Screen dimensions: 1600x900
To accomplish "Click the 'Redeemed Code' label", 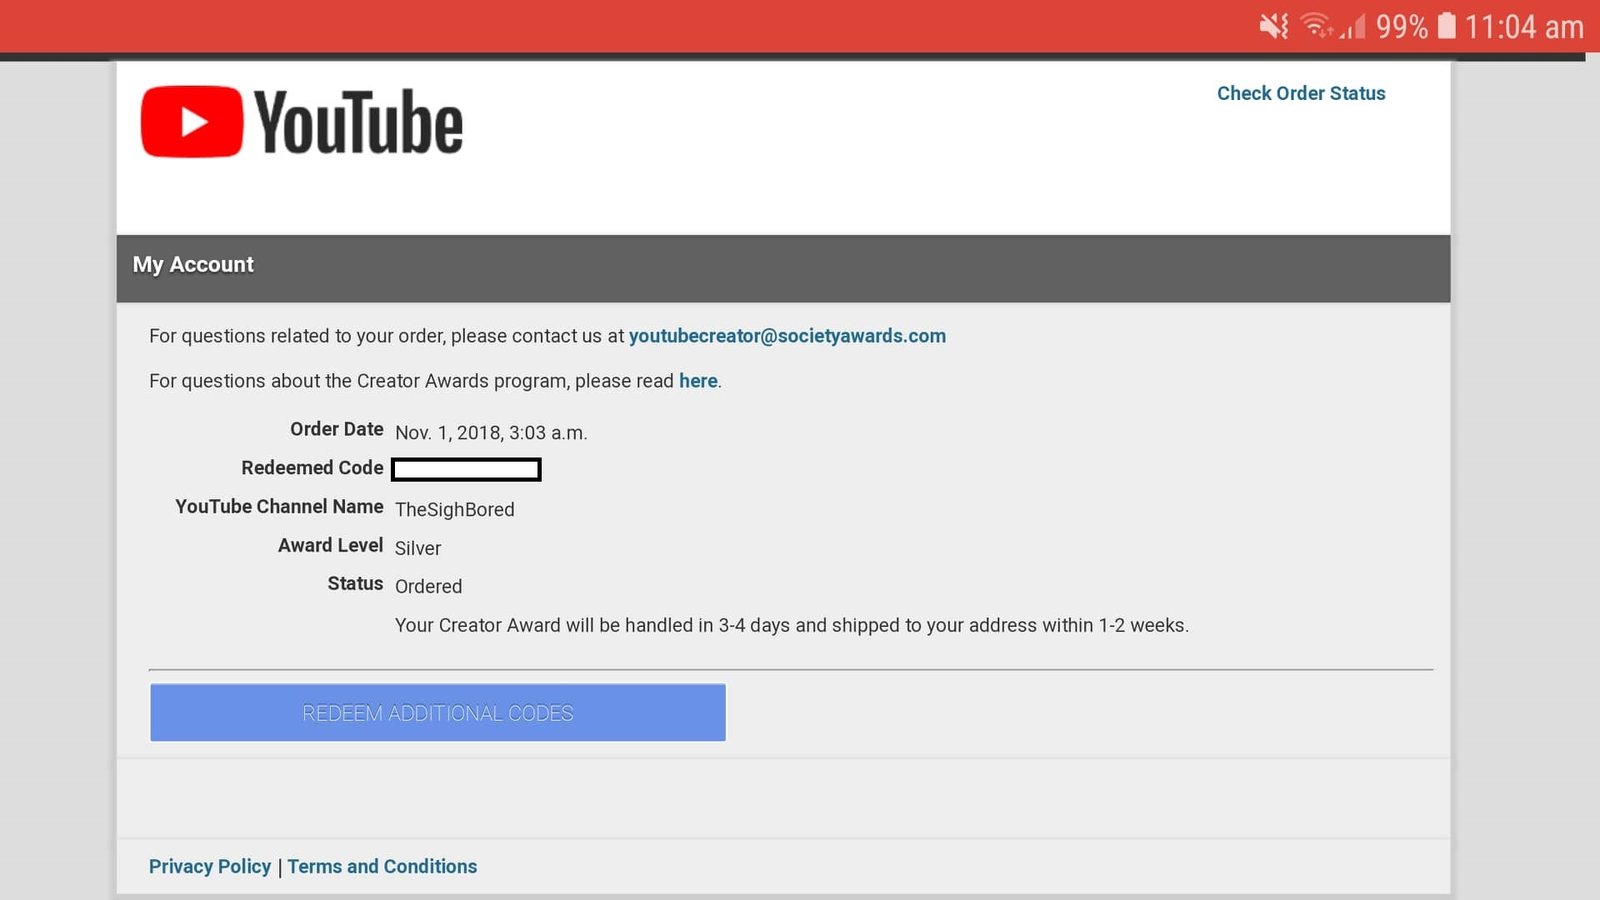I will (312, 468).
